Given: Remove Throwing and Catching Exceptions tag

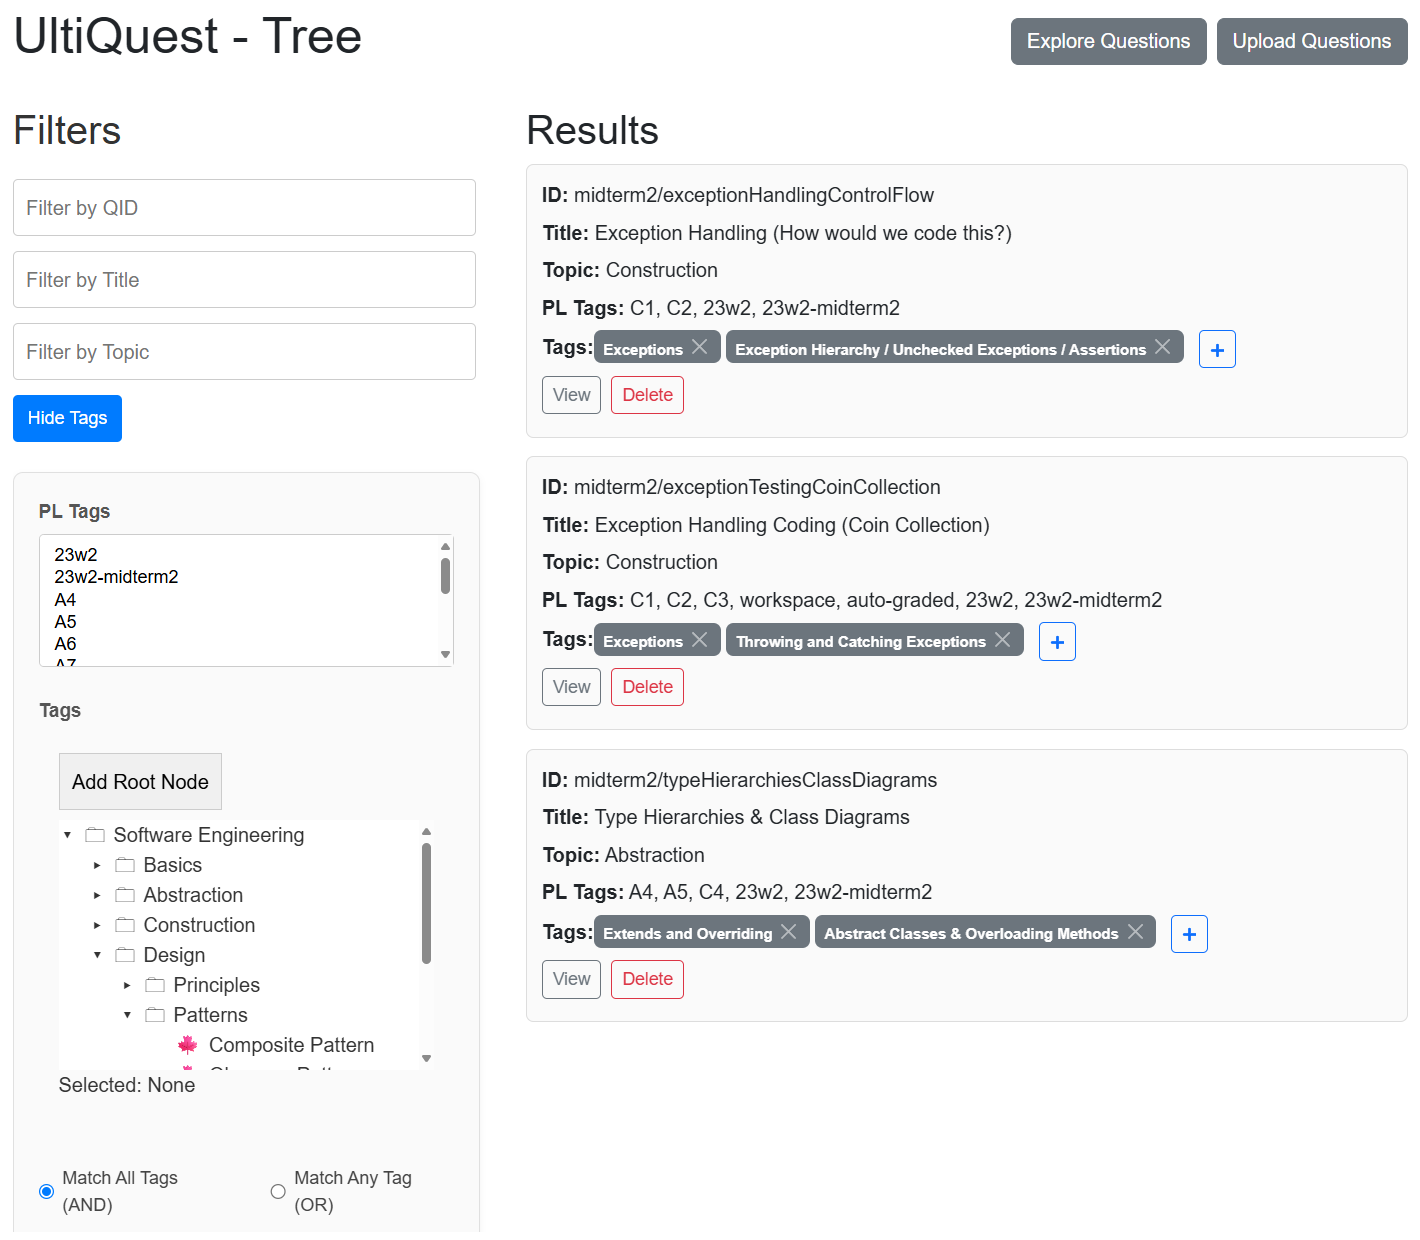Looking at the screenshot, I should point(1002,640).
